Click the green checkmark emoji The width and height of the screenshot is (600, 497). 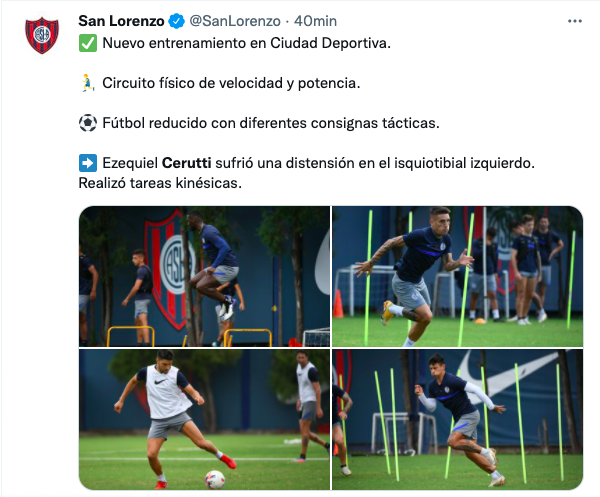[88, 43]
